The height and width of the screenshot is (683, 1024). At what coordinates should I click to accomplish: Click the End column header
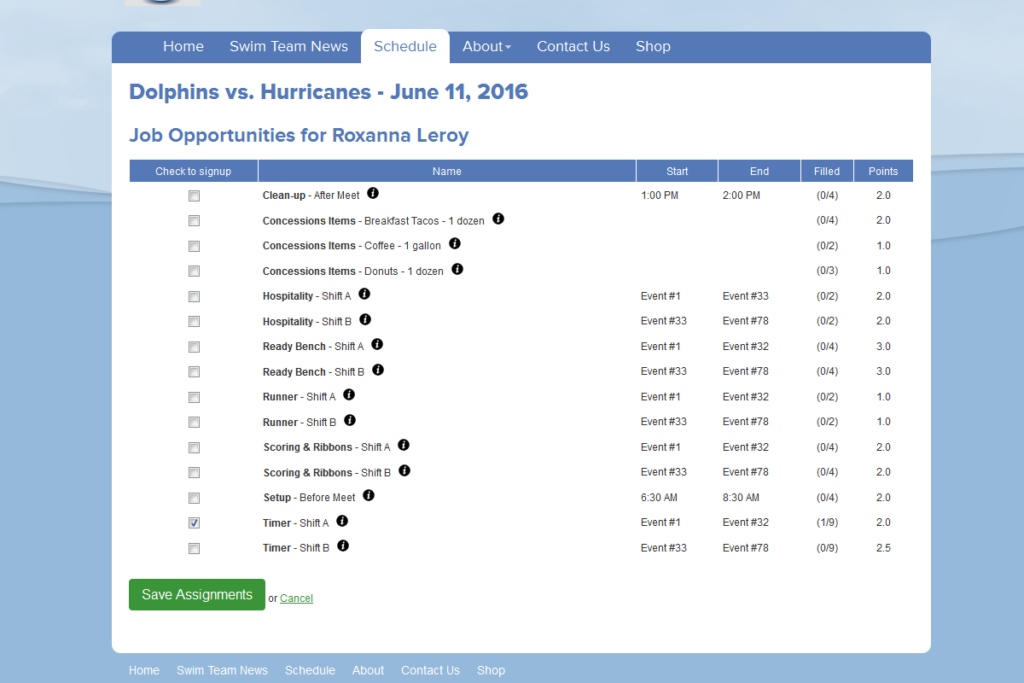coord(760,171)
